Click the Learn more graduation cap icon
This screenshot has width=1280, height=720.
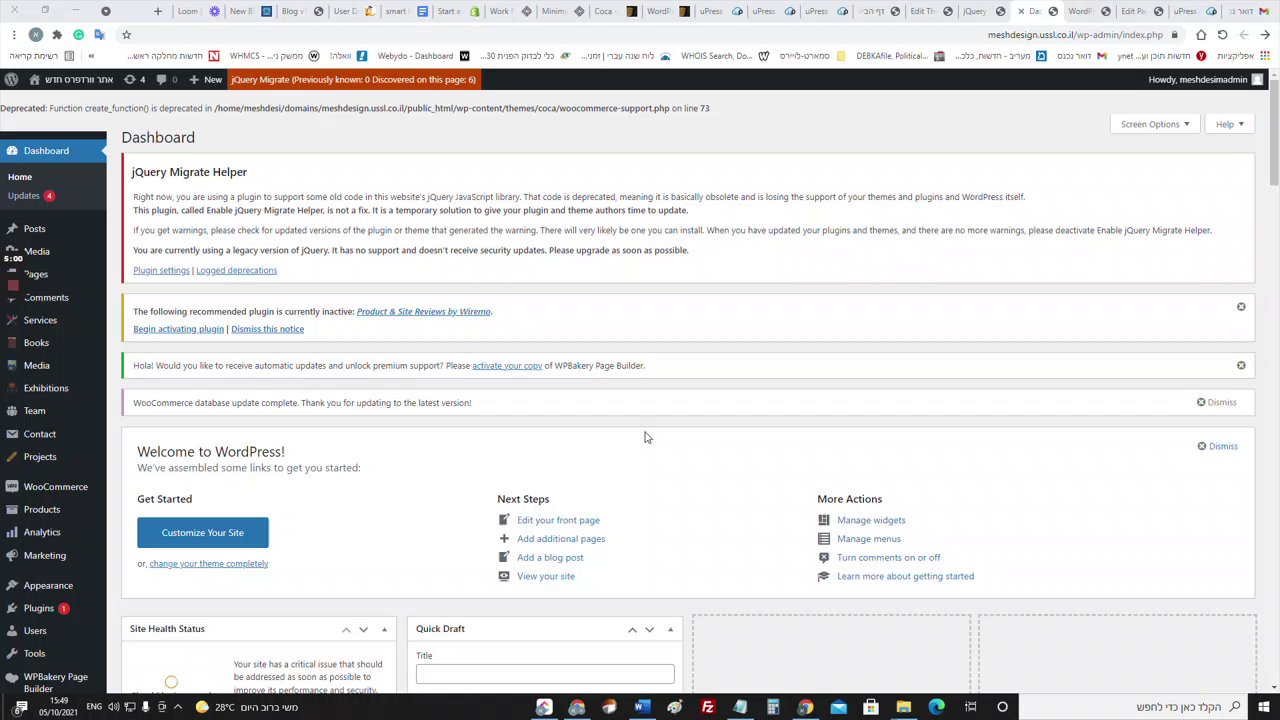pos(824,576)
